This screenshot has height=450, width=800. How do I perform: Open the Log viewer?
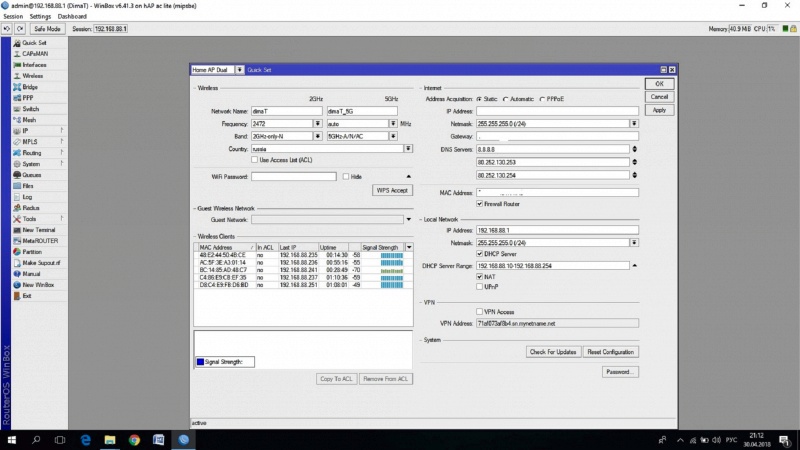pos(28,197)
